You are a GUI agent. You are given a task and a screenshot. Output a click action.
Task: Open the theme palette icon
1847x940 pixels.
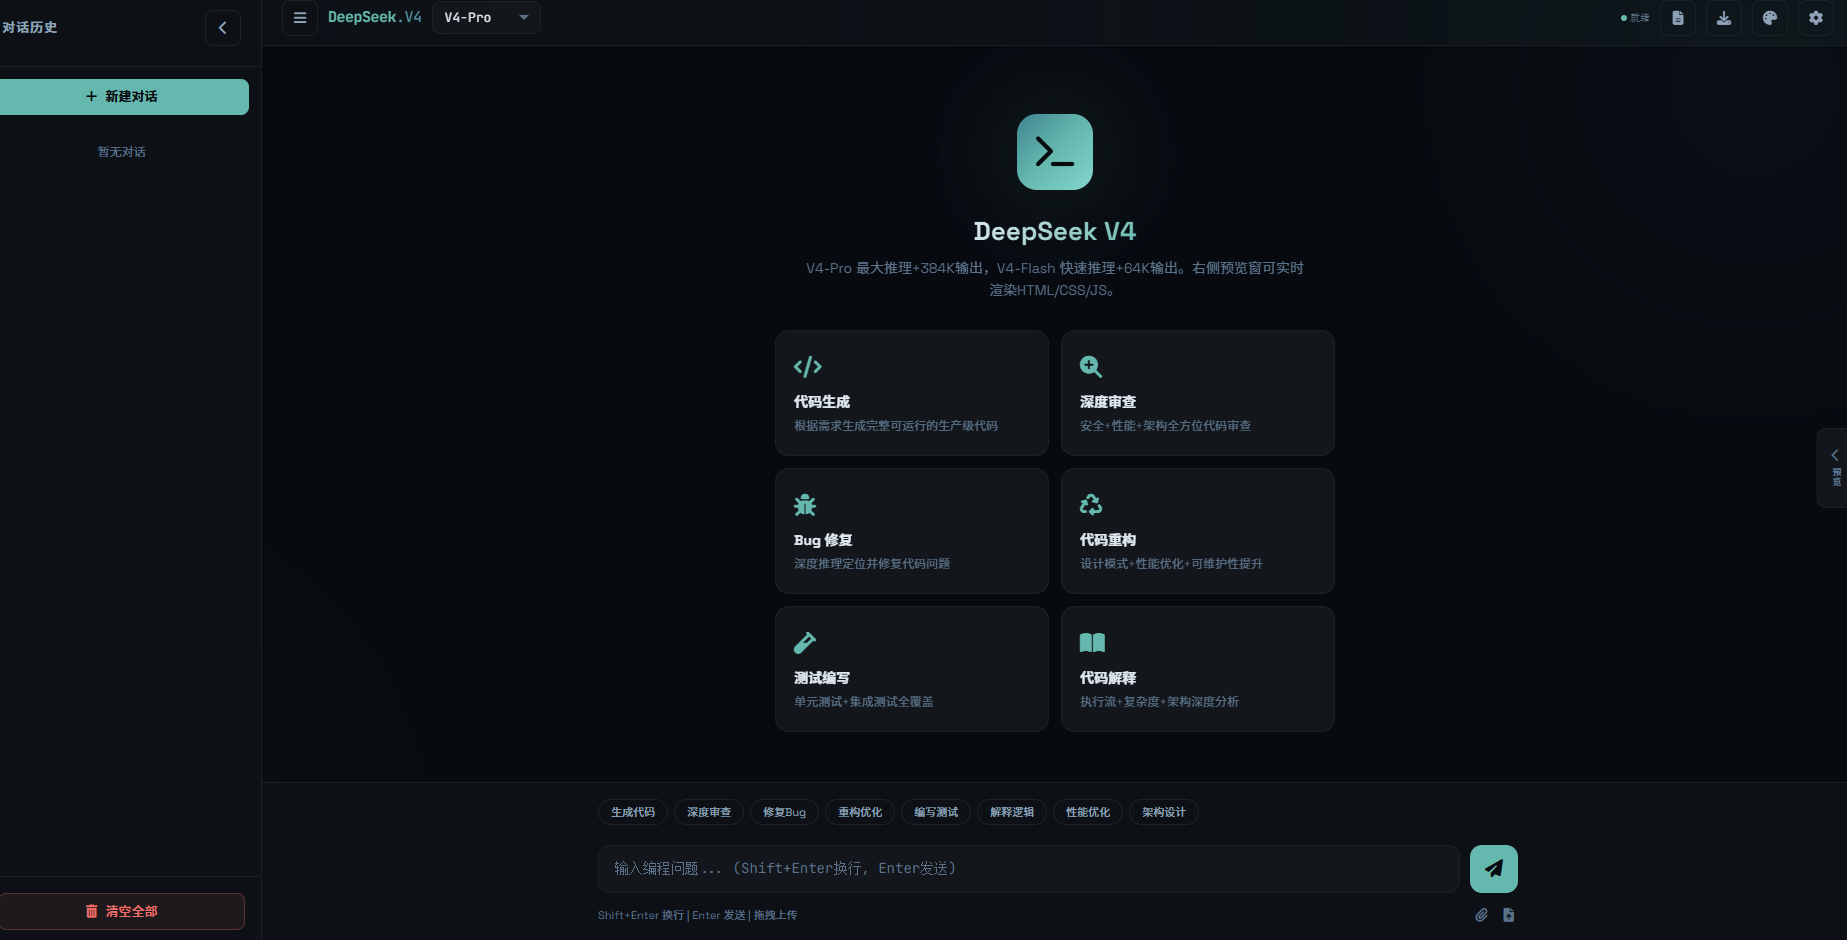(x=1770, y=18)
